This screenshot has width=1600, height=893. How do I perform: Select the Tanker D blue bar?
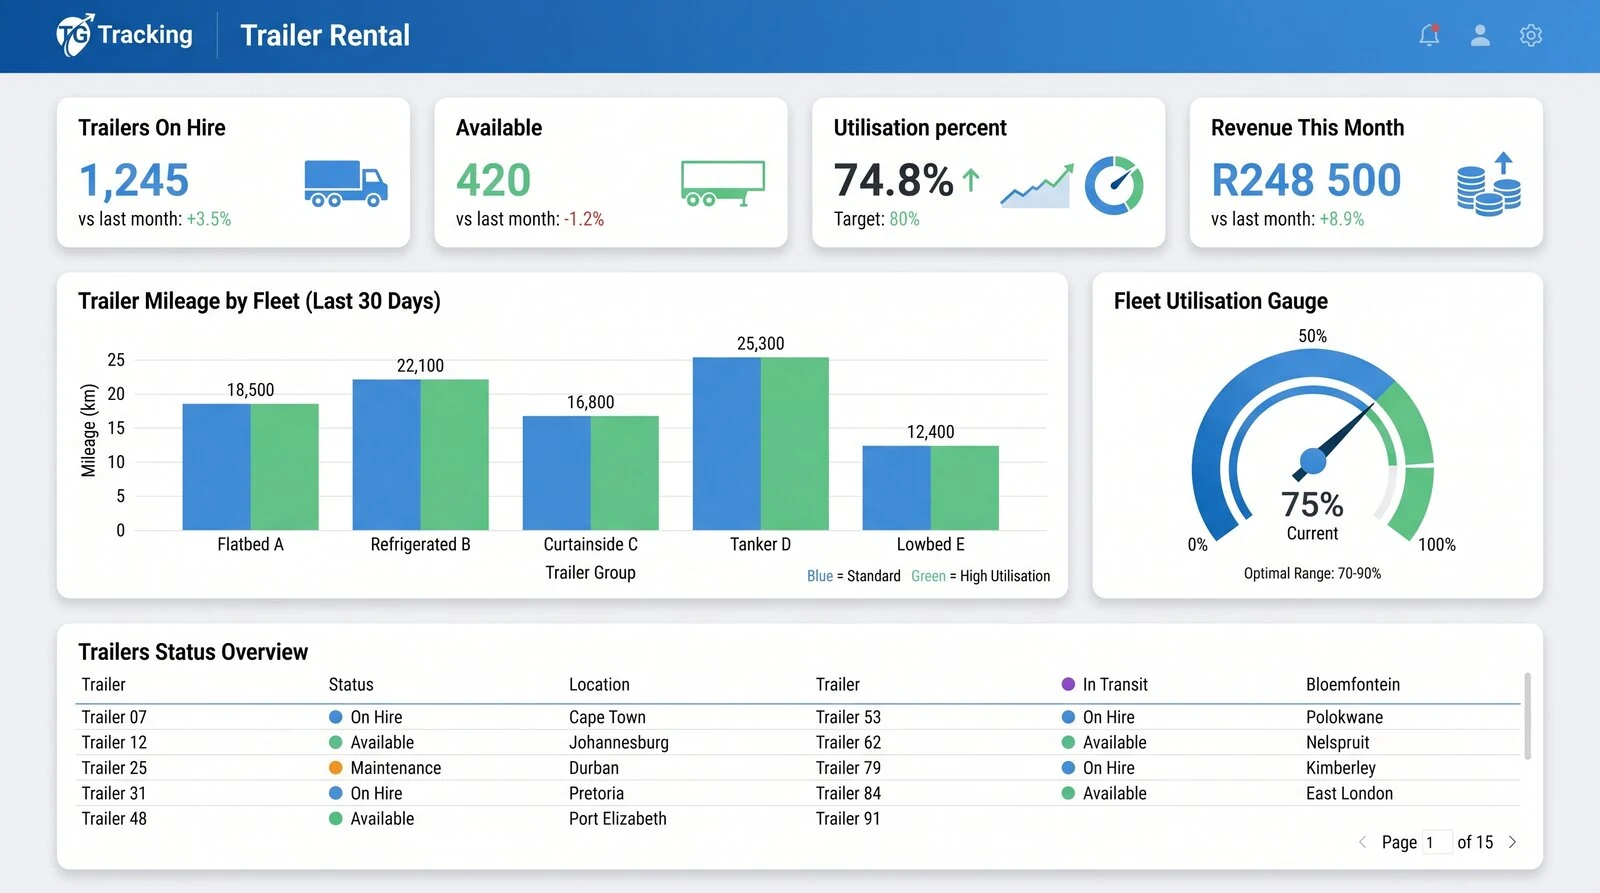point(726,444)
